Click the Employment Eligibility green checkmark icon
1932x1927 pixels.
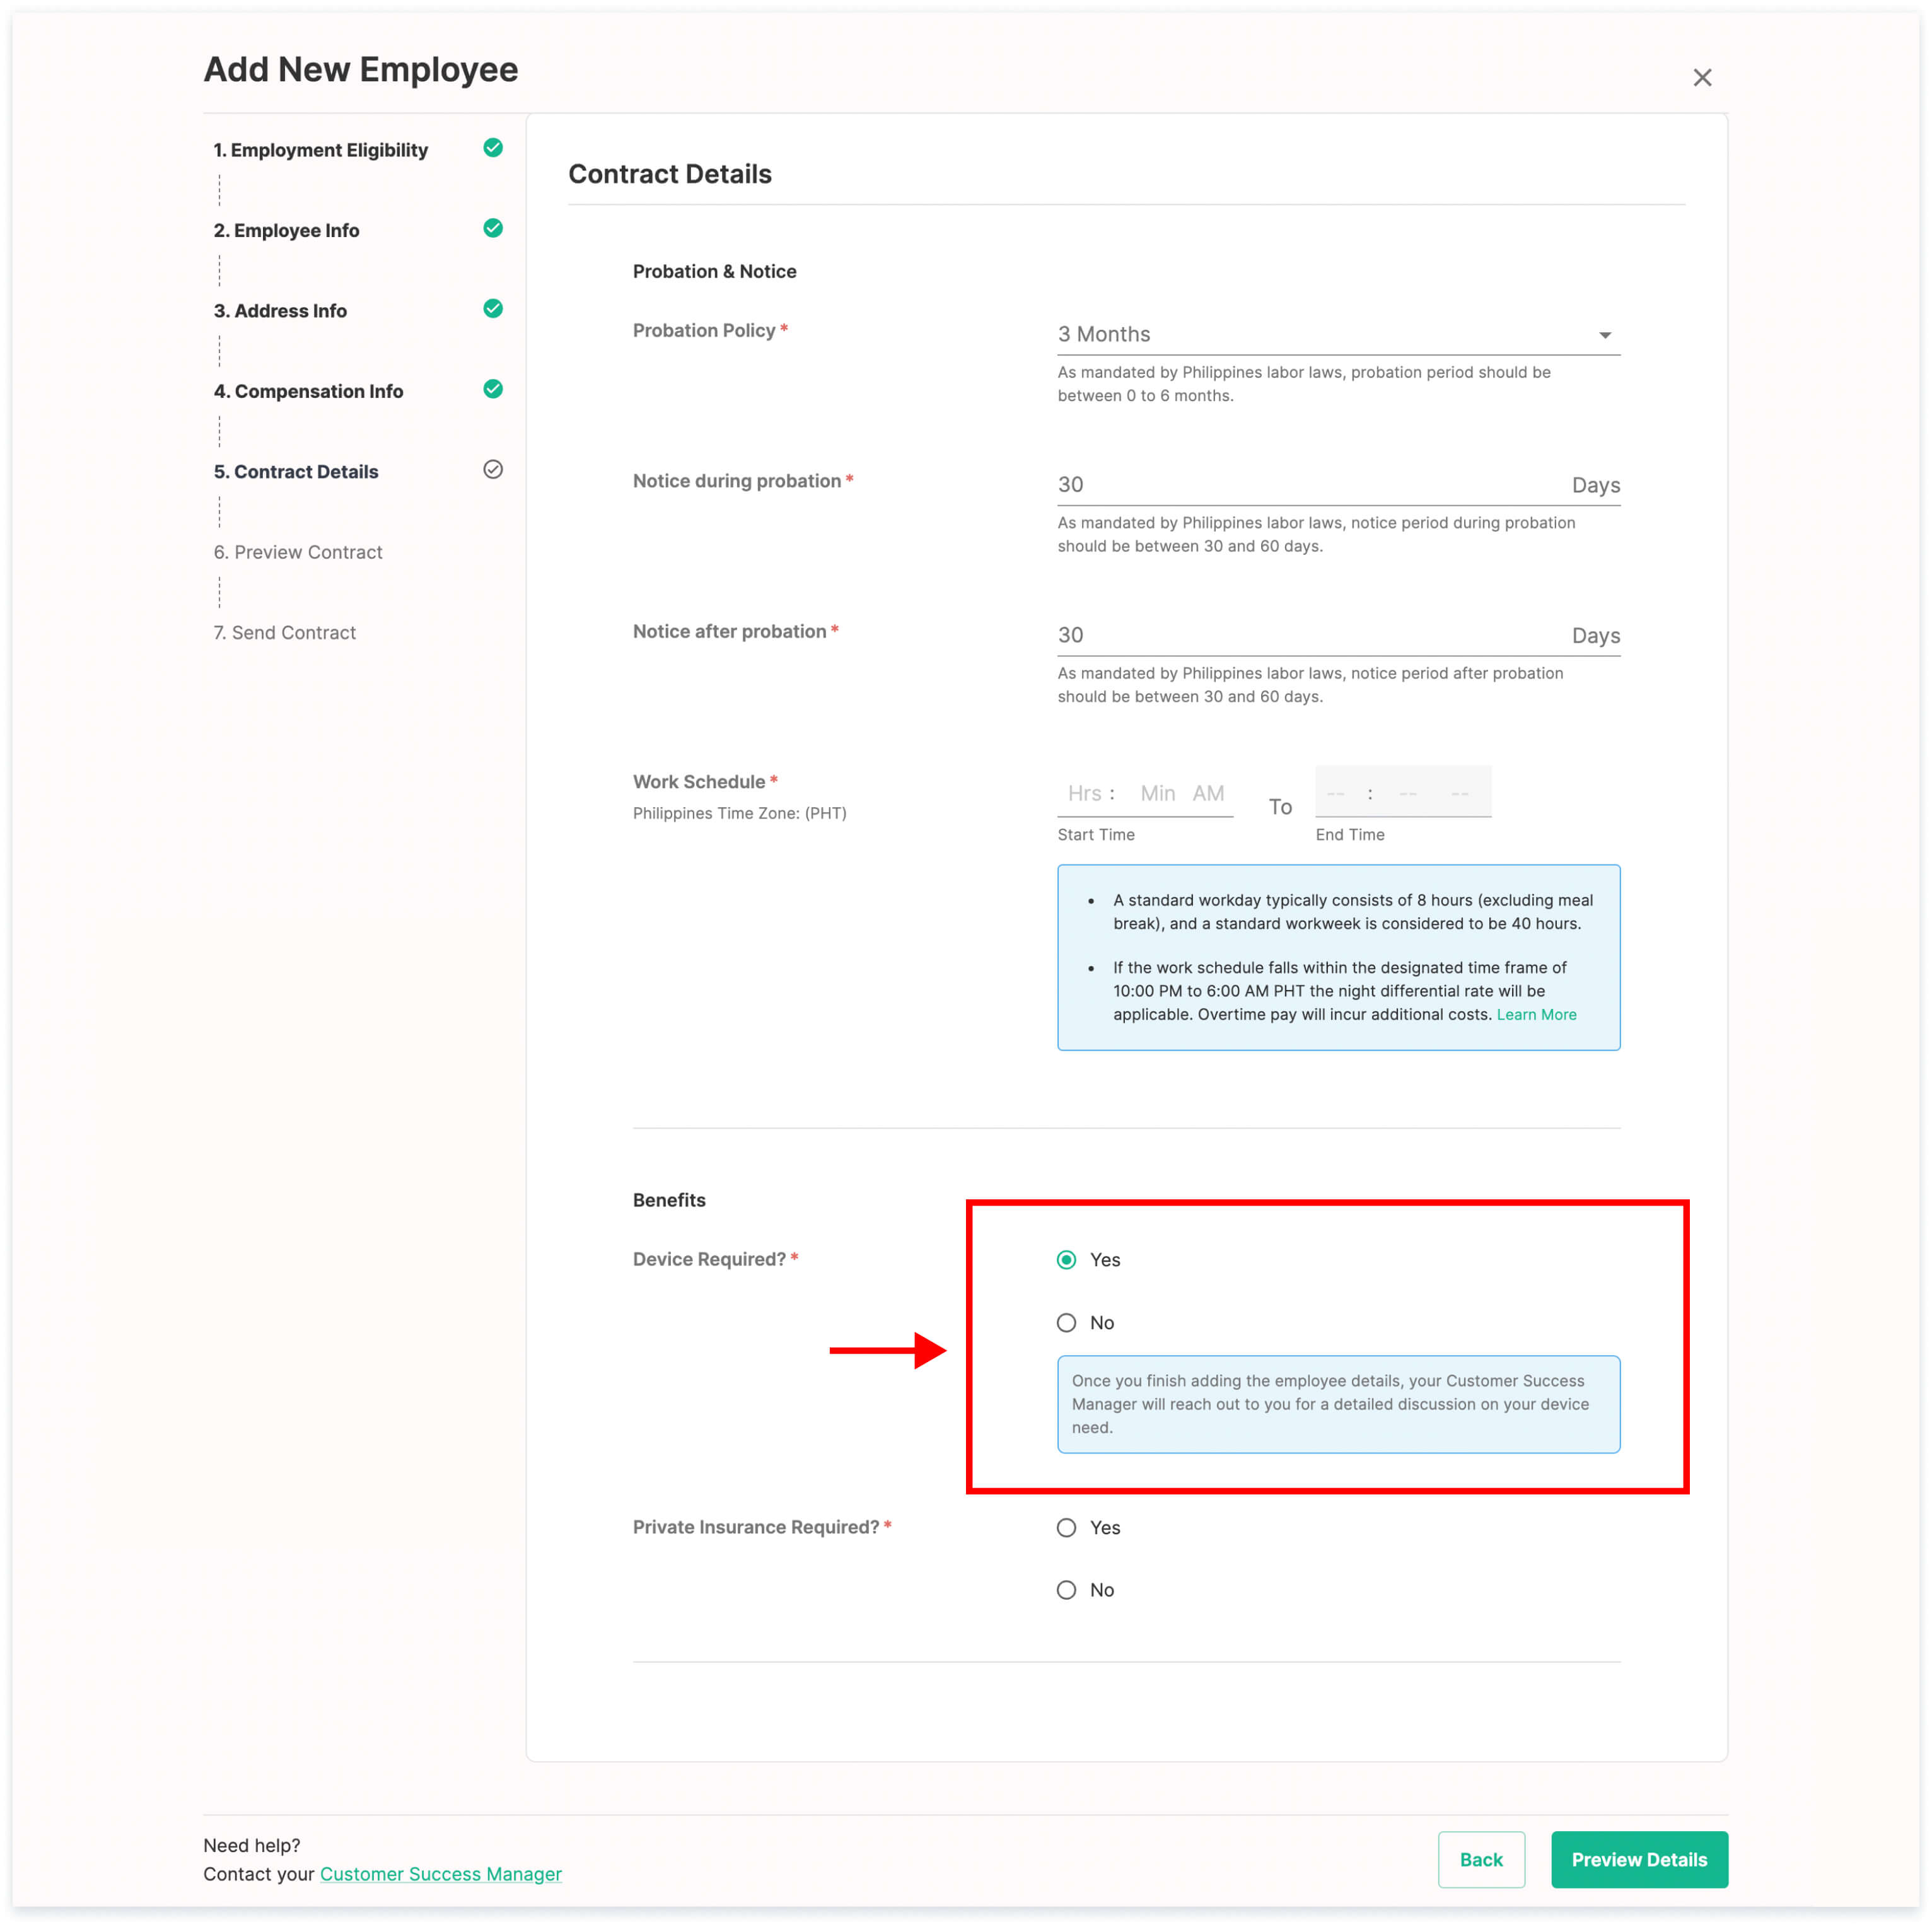[x=493, y=148]
